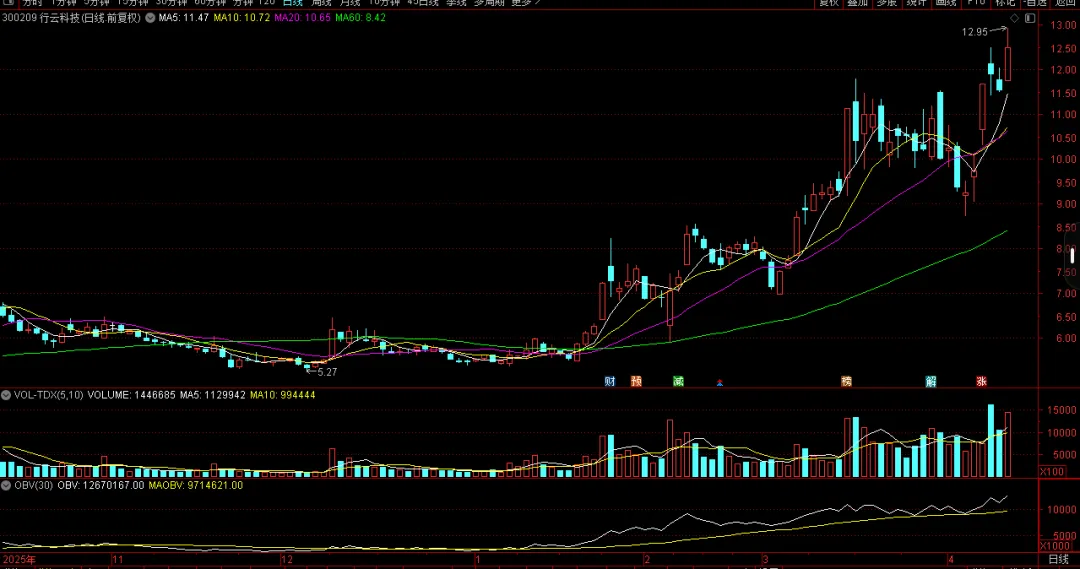The image size is (1080, 569).
Task: Click the OBV: 12670167.00 value
Action: [x=101, y=485]
